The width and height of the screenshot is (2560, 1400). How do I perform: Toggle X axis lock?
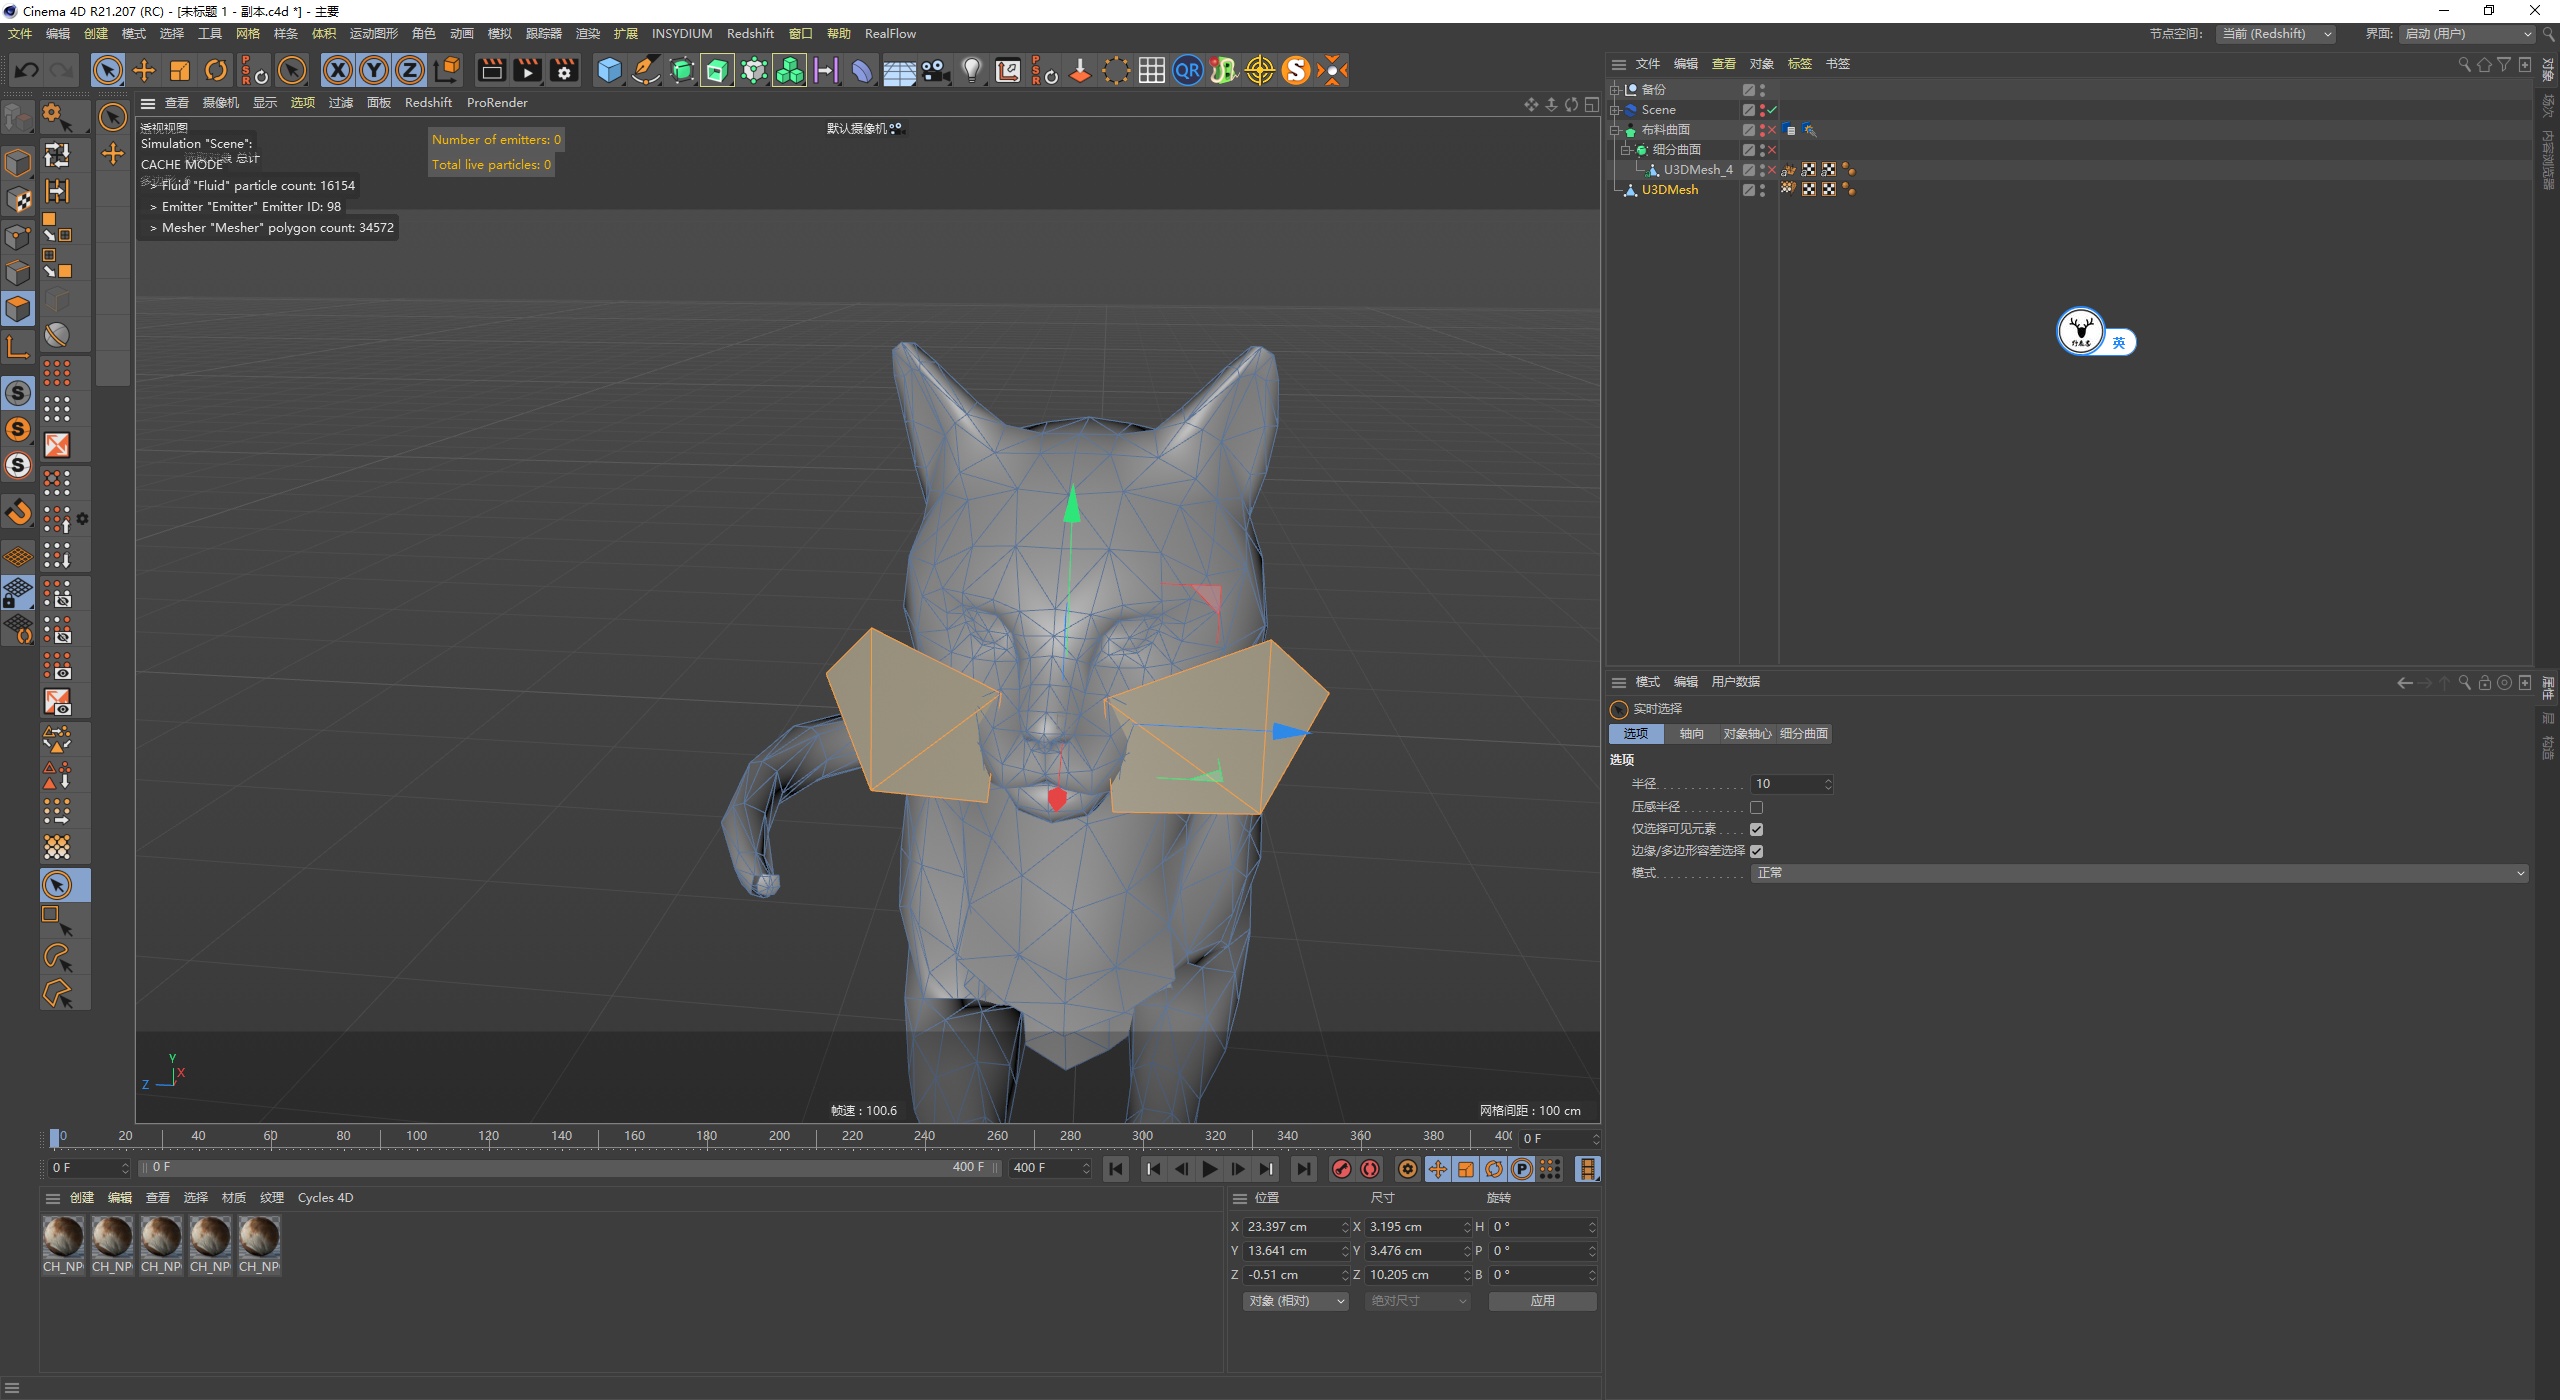(x=338, y=70)
